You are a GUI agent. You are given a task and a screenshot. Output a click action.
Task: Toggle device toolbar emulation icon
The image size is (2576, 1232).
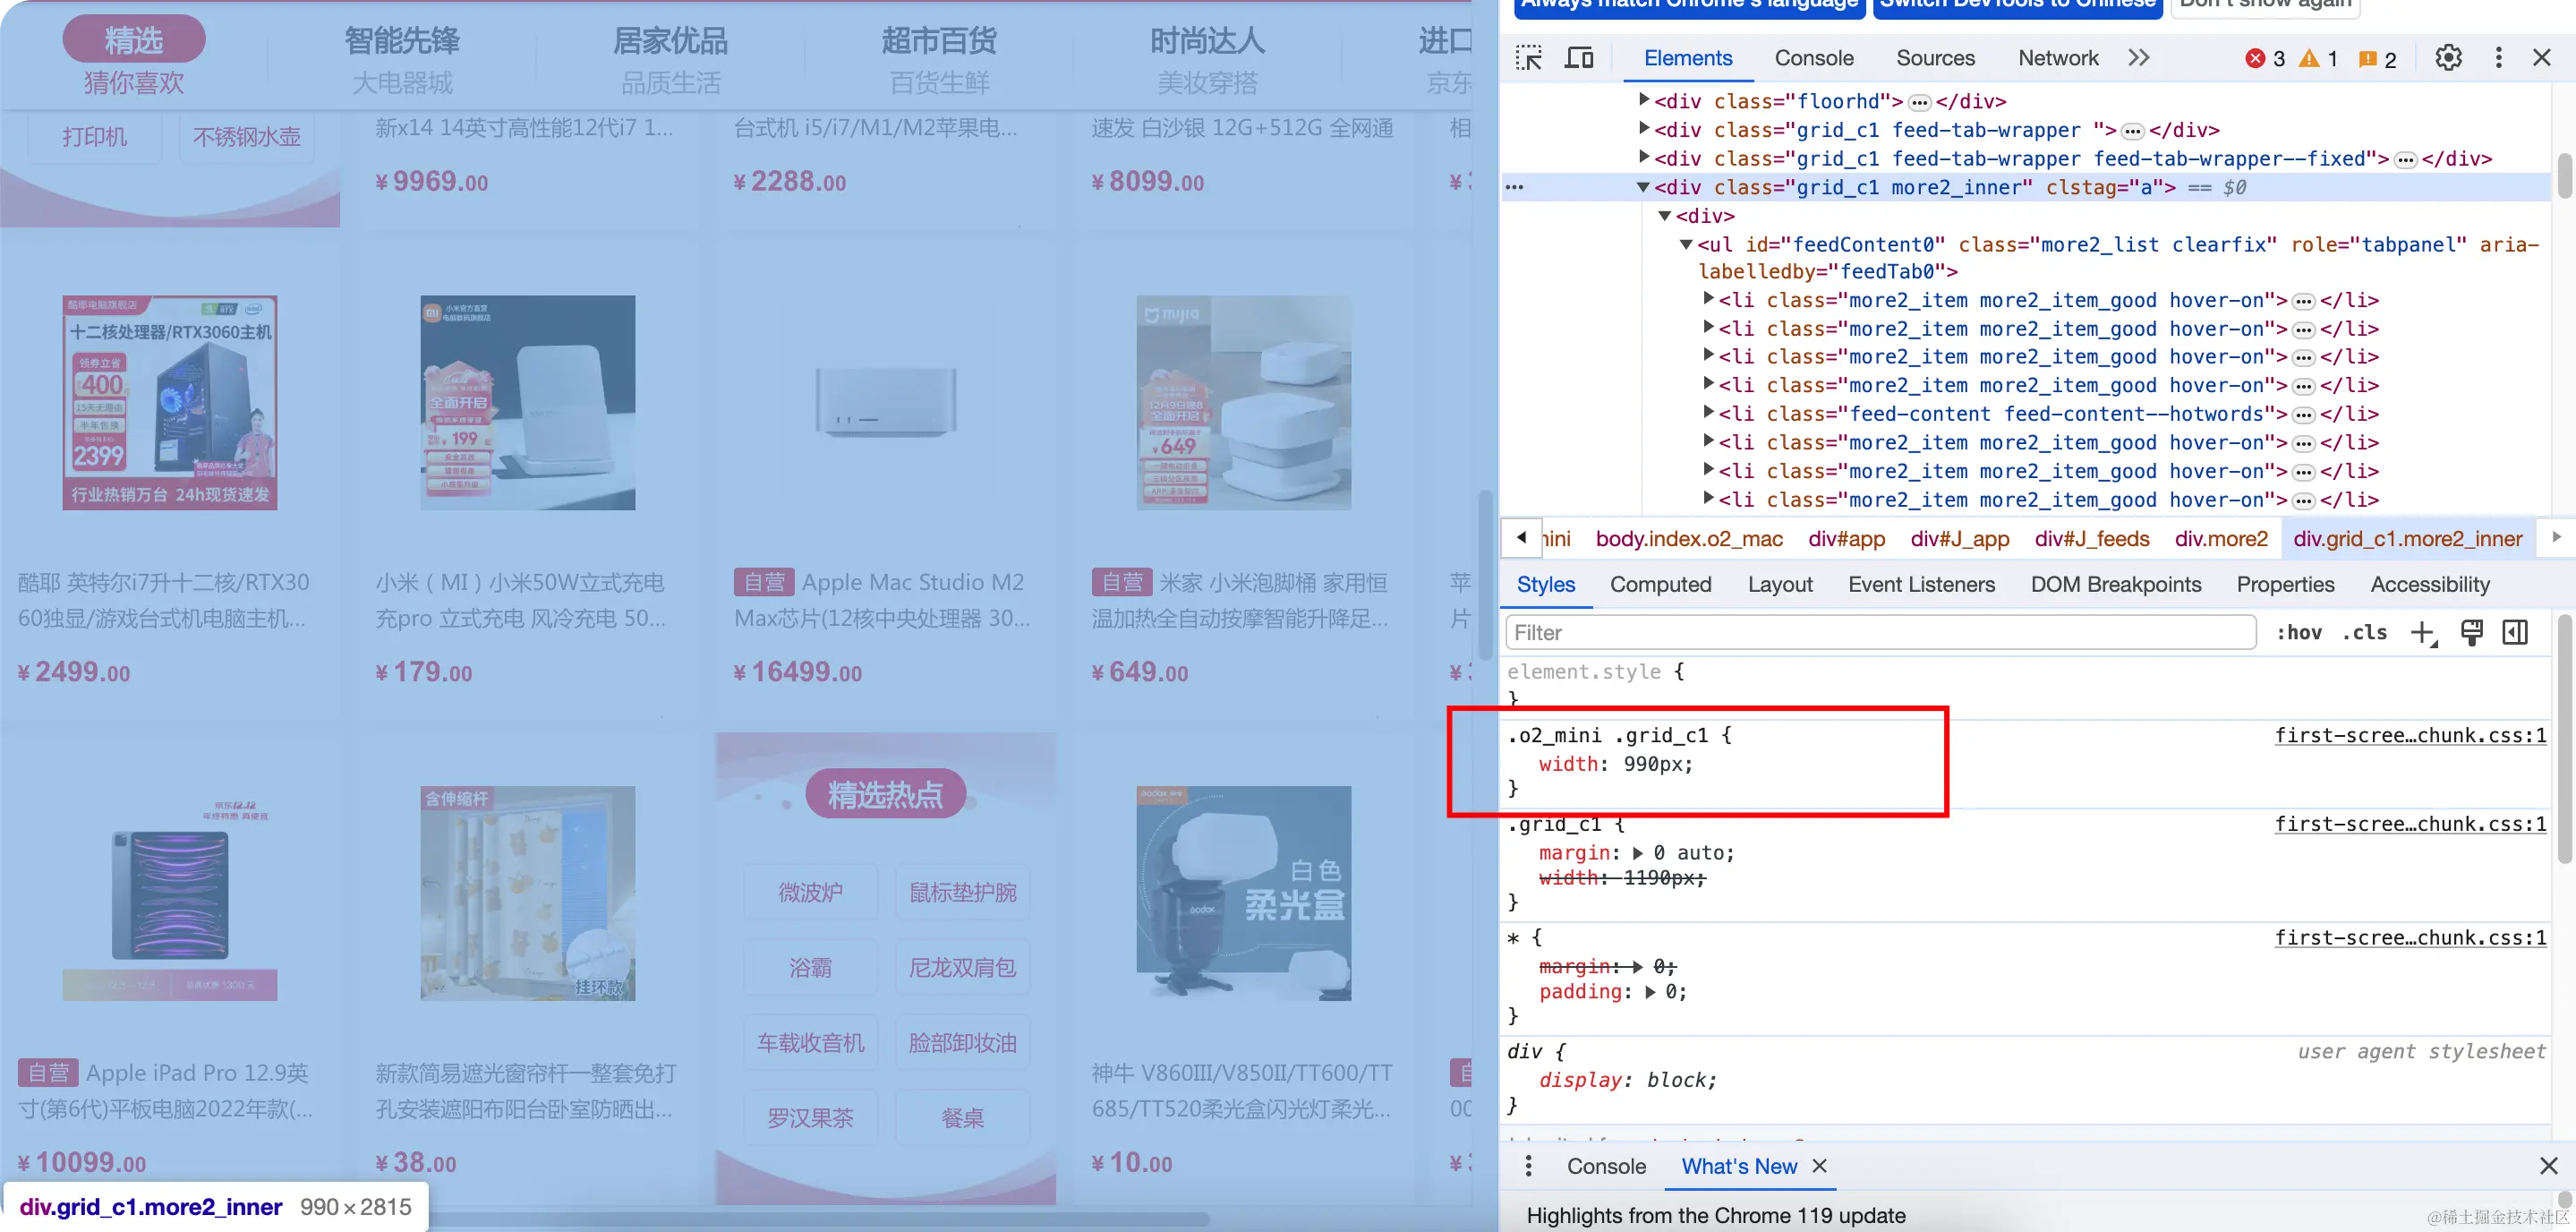point(1579,58)
